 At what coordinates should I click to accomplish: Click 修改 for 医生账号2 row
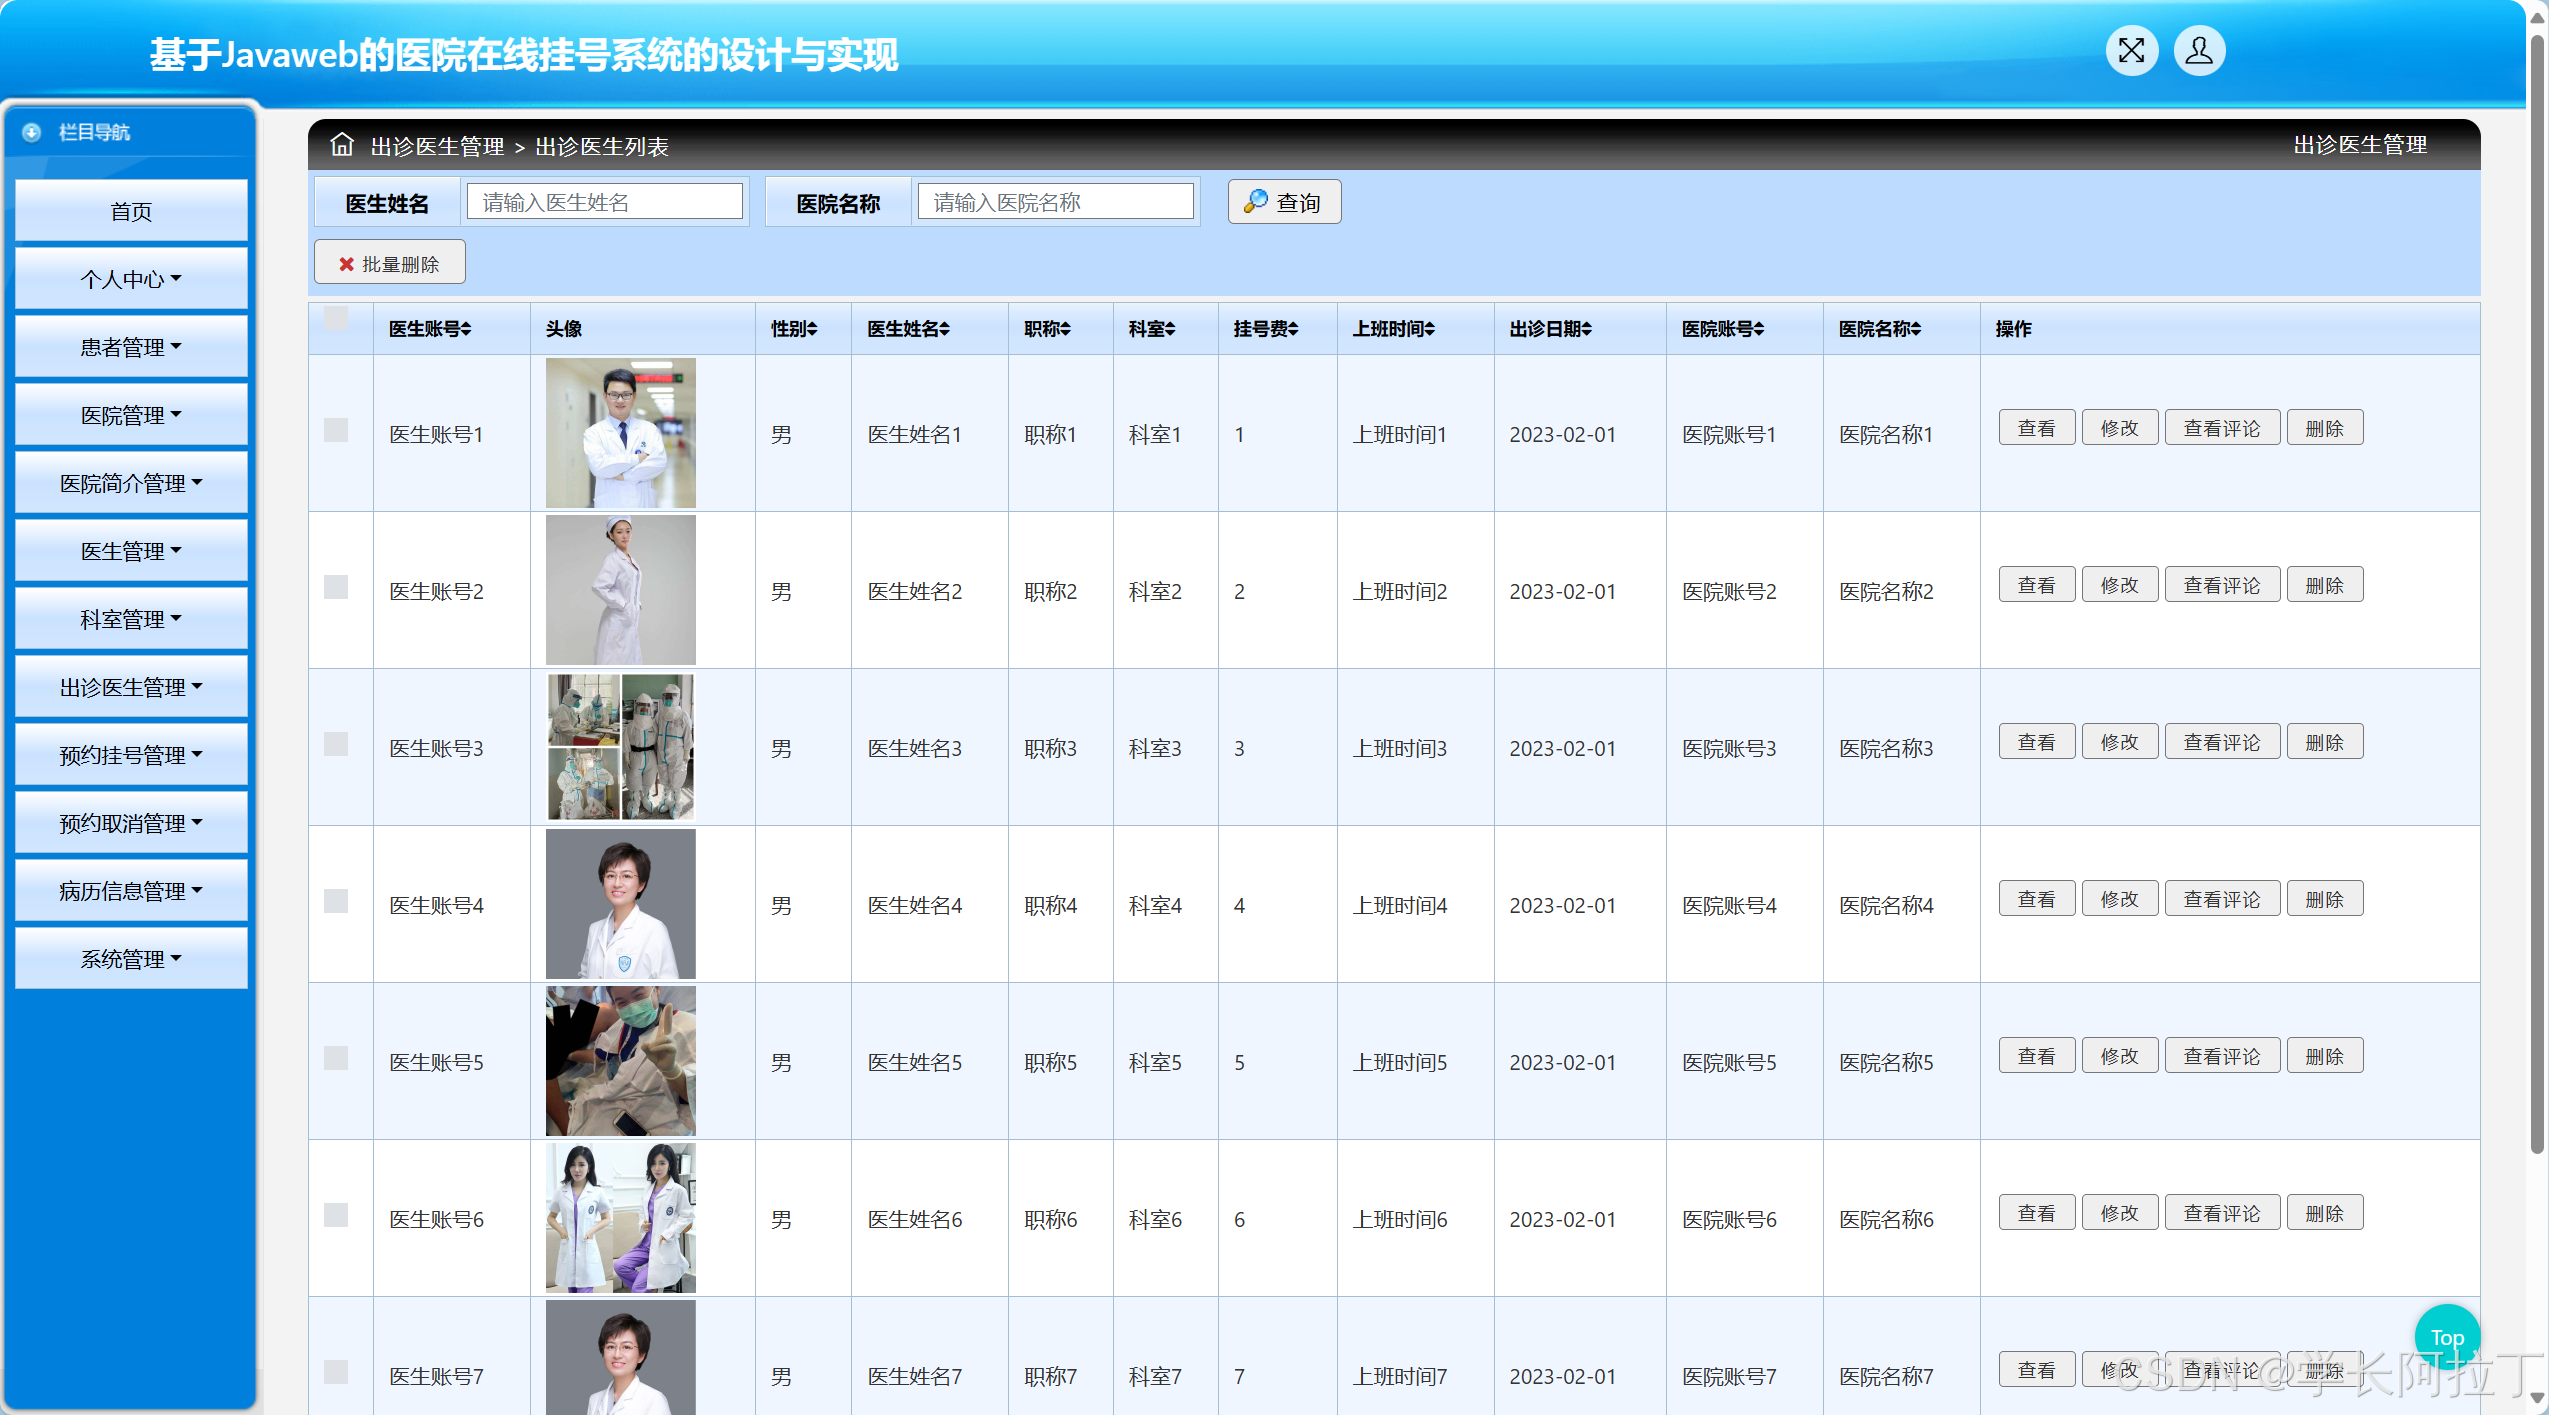coord(2119,585)
